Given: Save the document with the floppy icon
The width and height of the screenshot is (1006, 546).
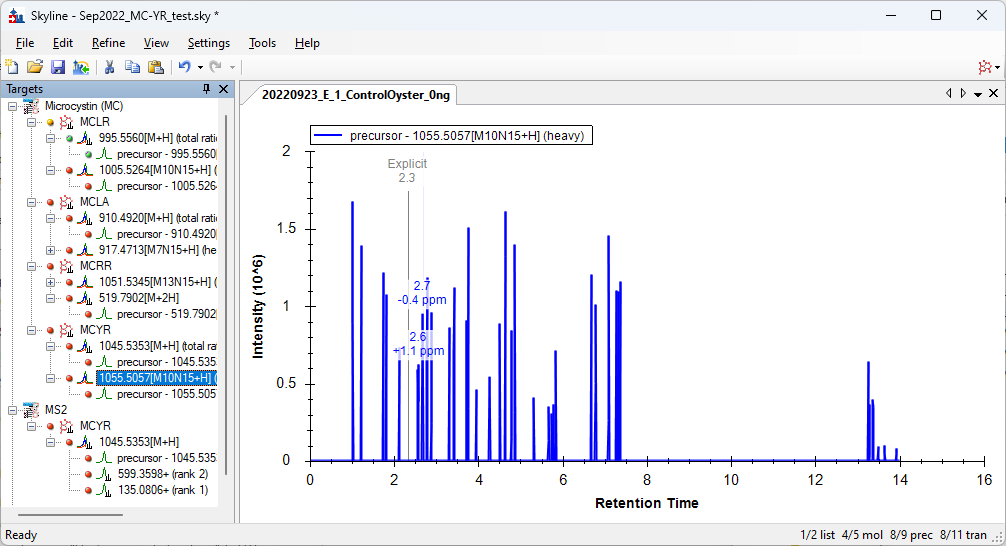Looking at the screenshot, I should coord(58,67).
